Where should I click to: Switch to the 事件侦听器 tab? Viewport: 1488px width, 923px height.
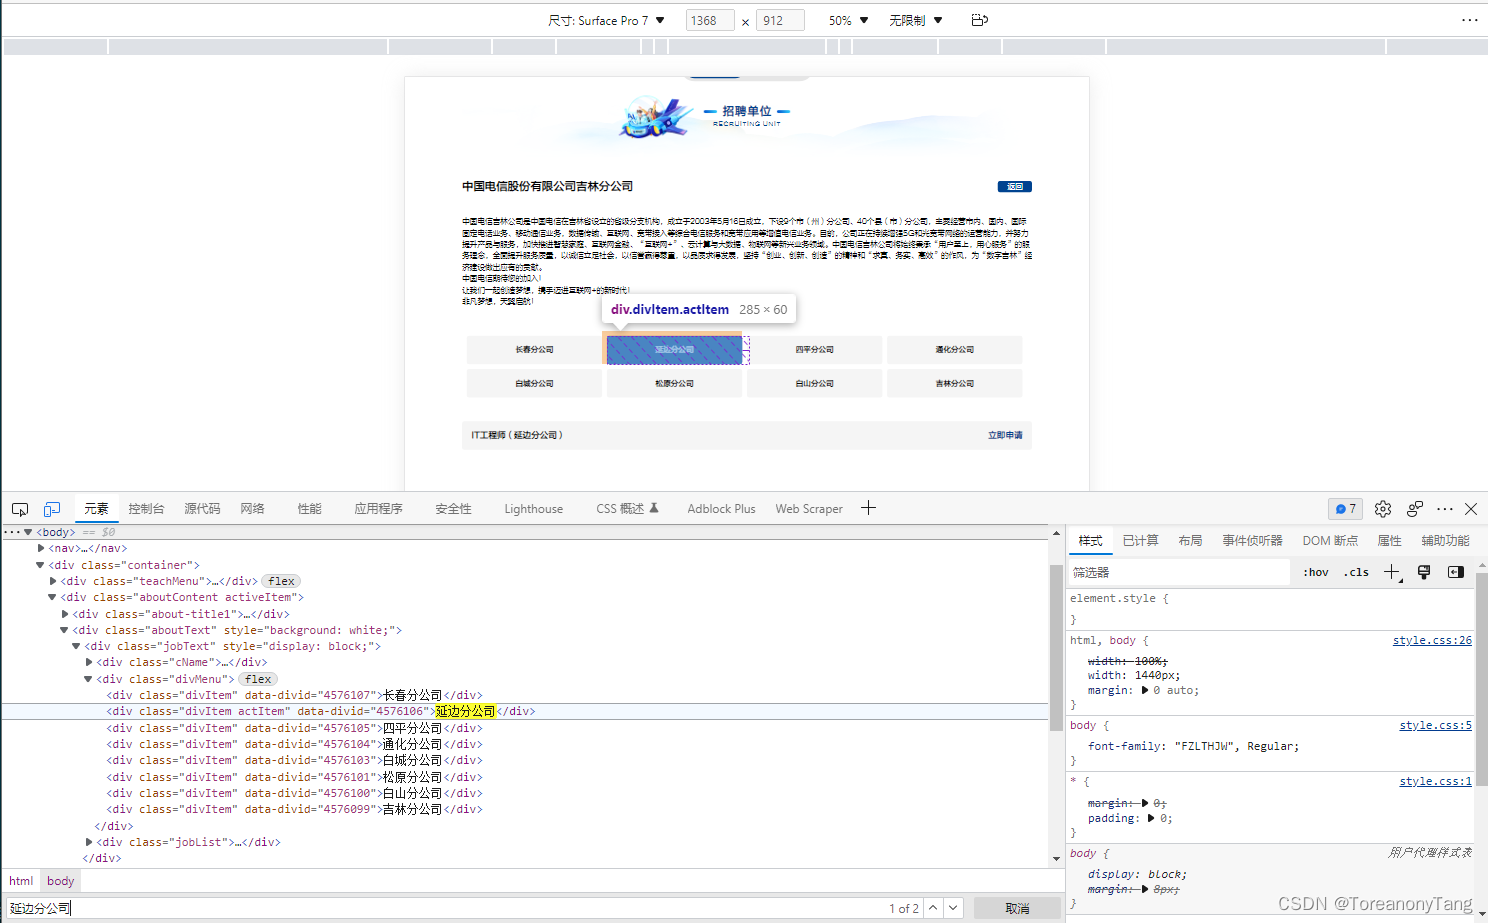pyautogui.click(x=1252, y=540)
